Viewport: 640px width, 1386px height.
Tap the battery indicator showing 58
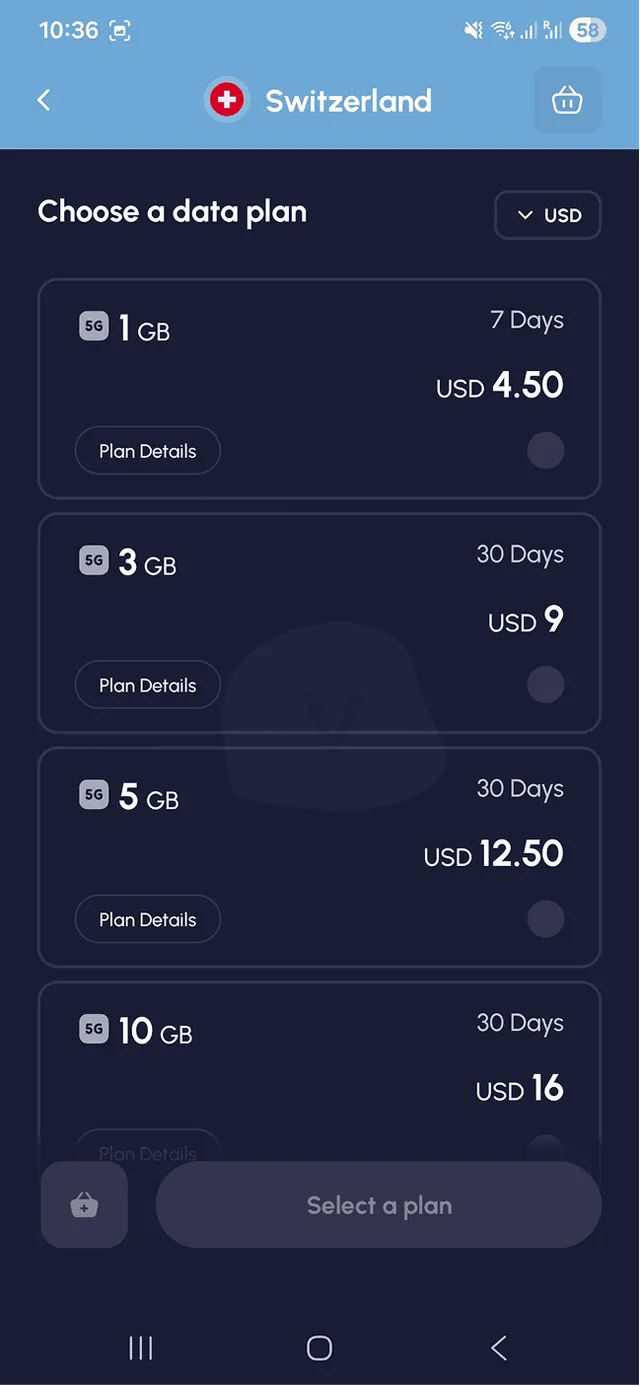click(588, 30)
